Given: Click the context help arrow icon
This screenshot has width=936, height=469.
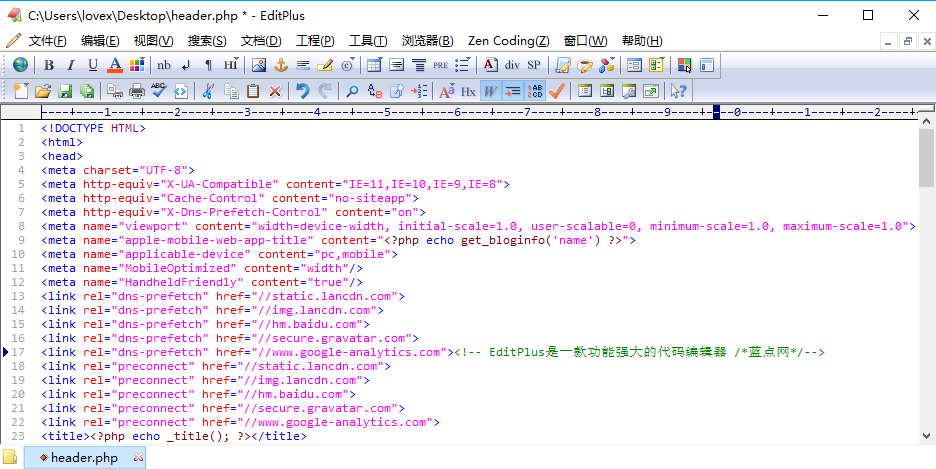Looking at the screenshot, I should [x=678, y=91].
